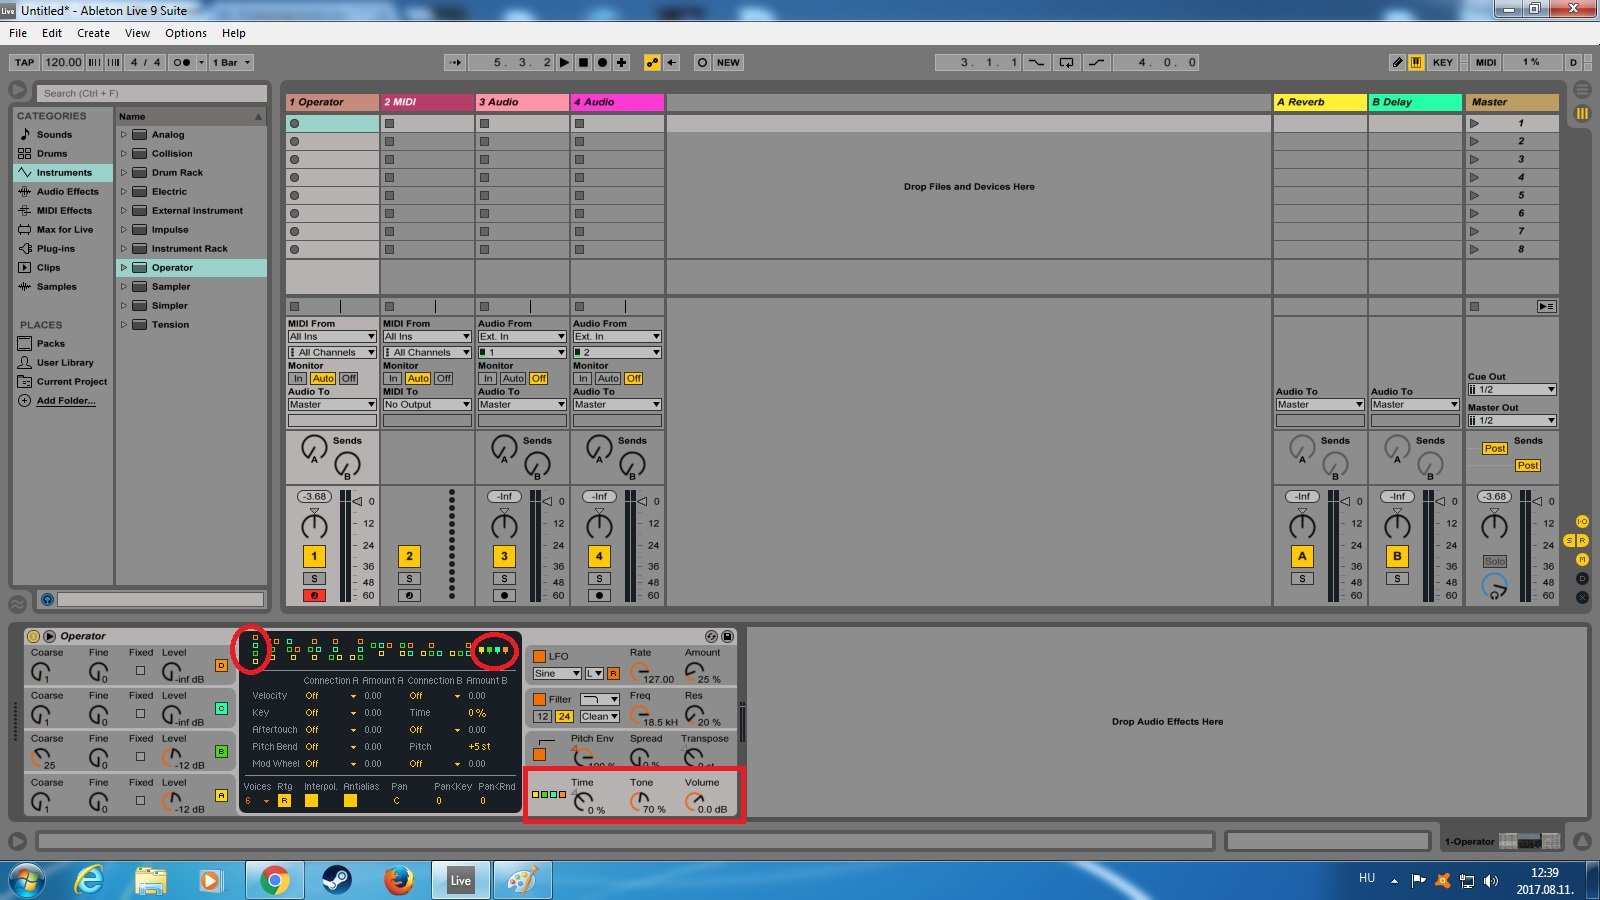Save Operator preset with disk icon
This screenshot has width=1600, height=900.
[x=727, y=636]
